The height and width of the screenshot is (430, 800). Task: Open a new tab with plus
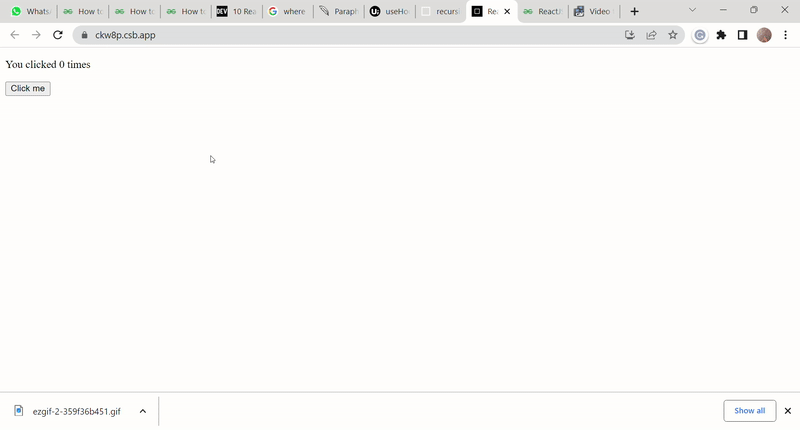click(x=634, y=11)
